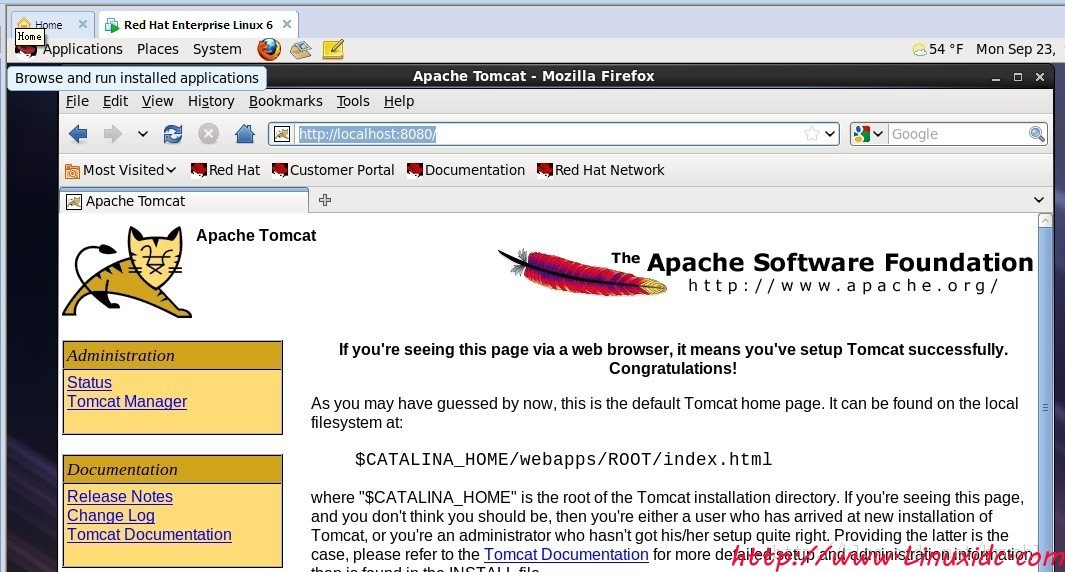Click the Tomcat cat logo image
This screenshot has width=1065, height=572.
(x=127, y=272)
